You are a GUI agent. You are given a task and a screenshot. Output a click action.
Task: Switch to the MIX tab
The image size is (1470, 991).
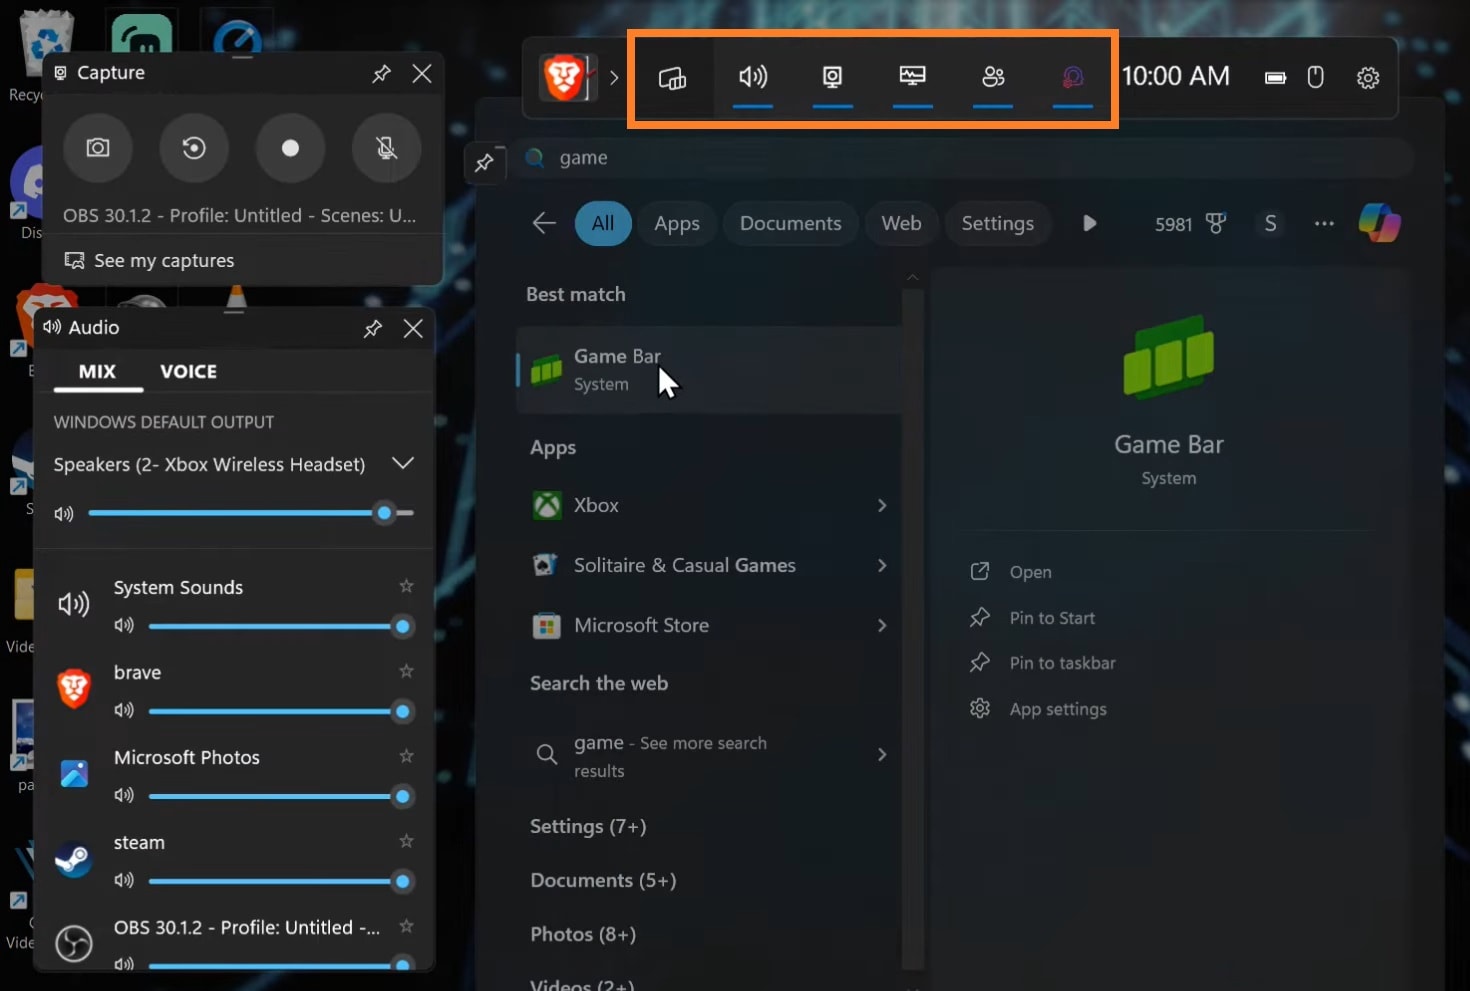coord(97,372)
